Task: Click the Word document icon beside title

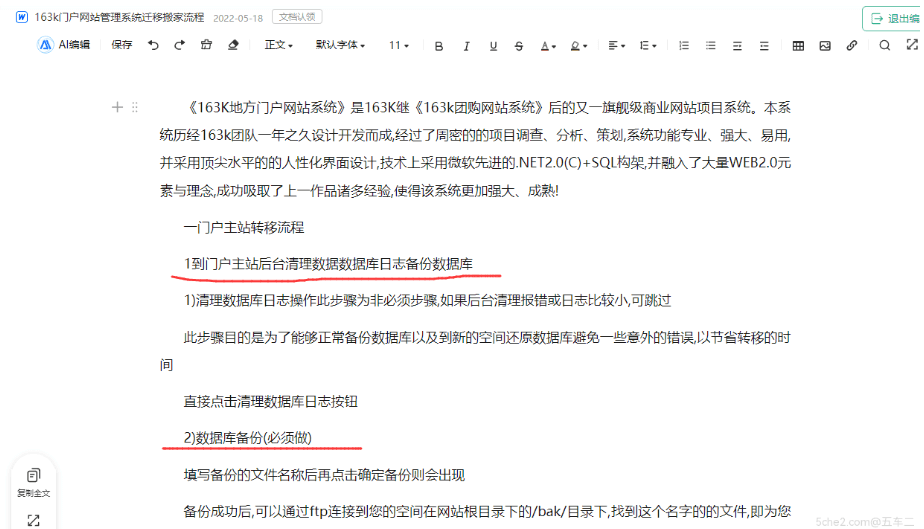Action: coord(22,17)
